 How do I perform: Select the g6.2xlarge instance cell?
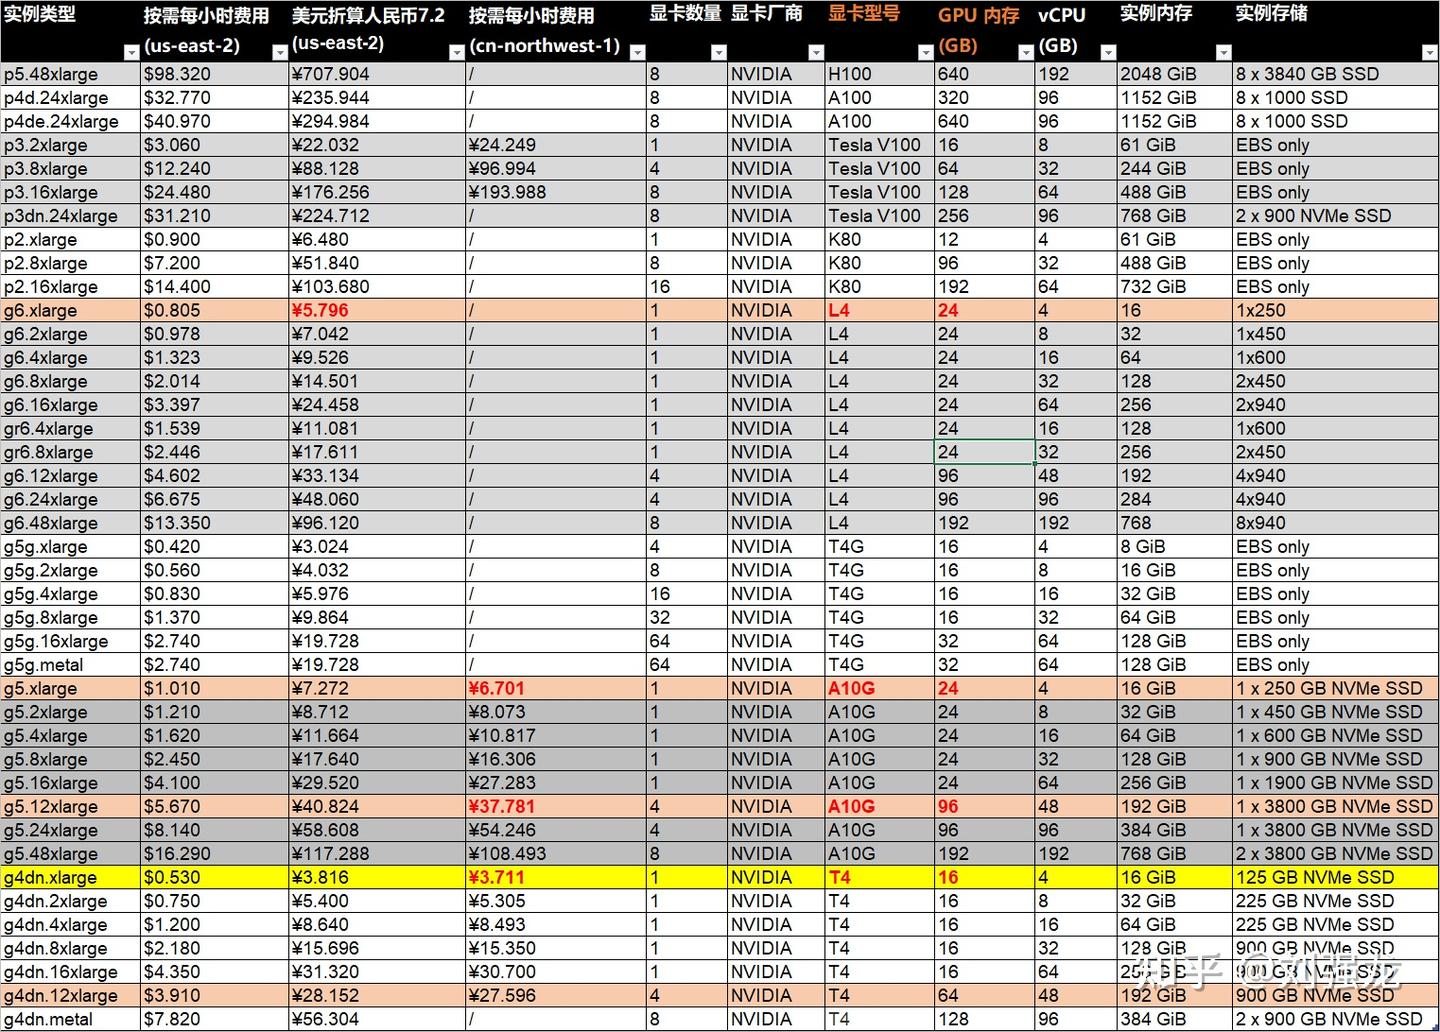[x=71, y=334]
